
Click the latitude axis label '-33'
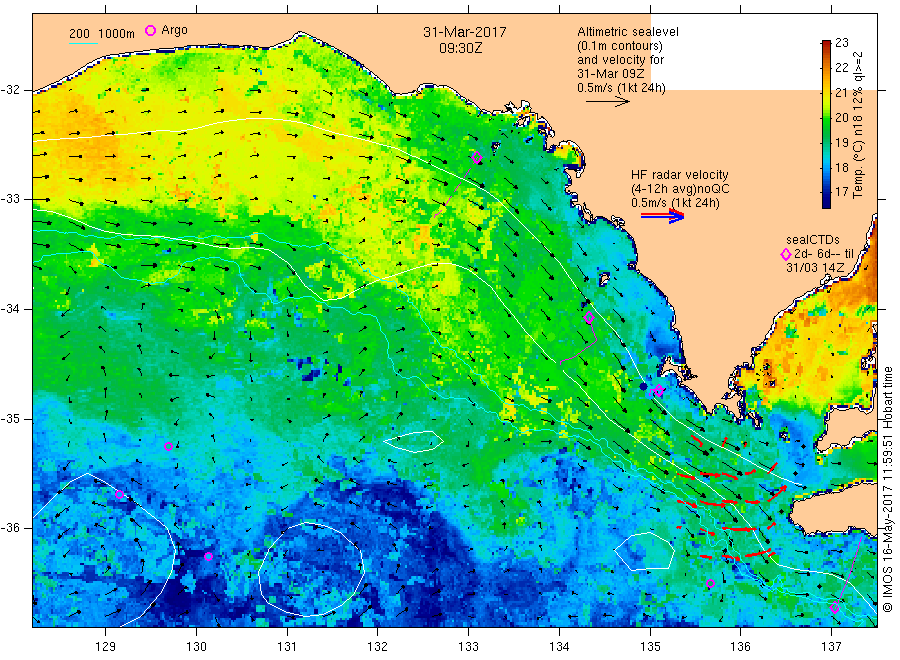10,199
